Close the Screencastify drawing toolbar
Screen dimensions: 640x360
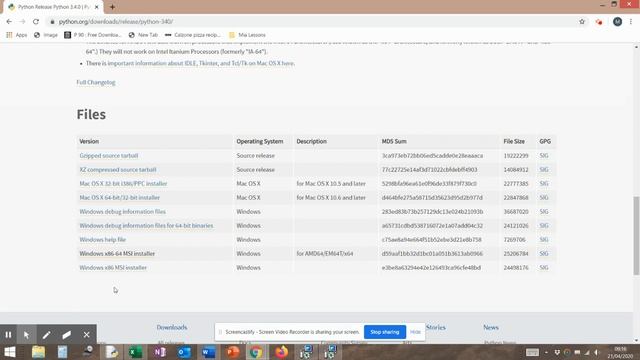pyautogui.click(x=87, y=335)
